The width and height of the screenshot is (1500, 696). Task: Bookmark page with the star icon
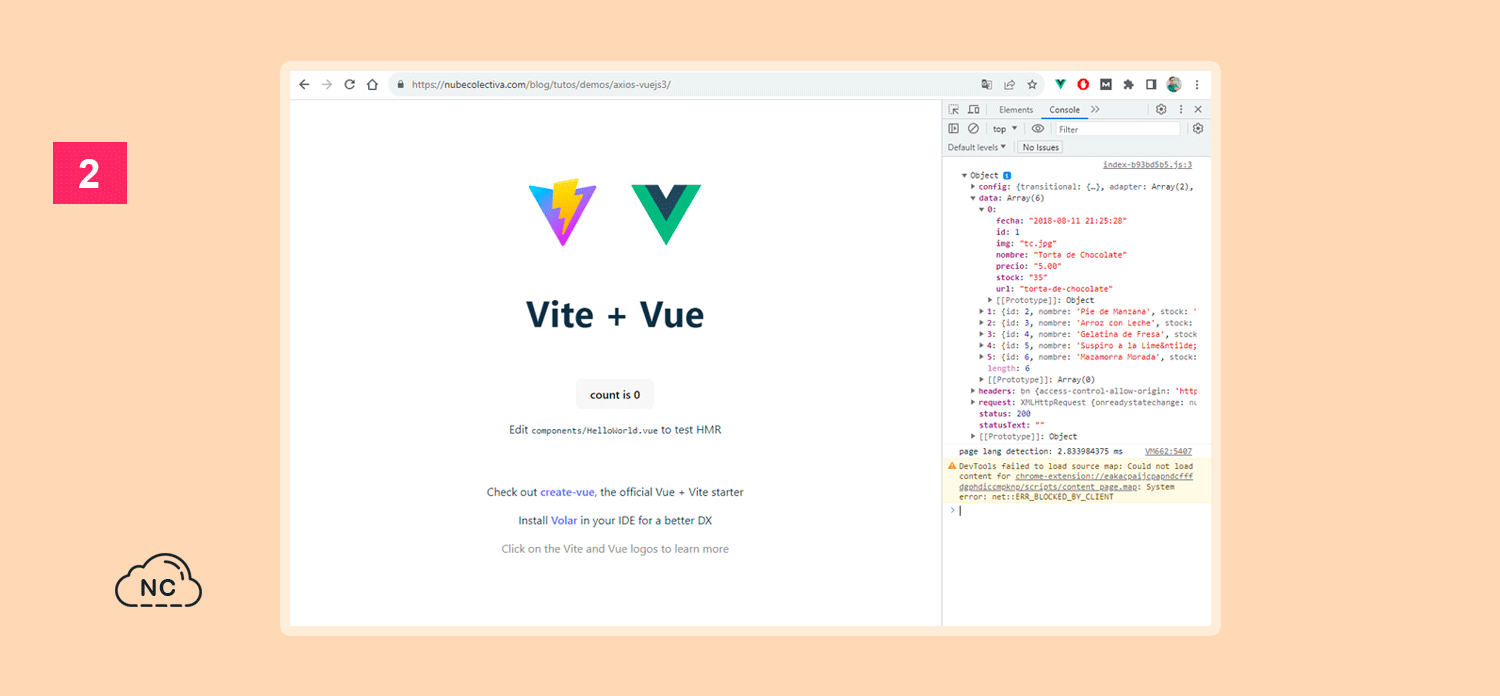click(x=1032, y=85)
